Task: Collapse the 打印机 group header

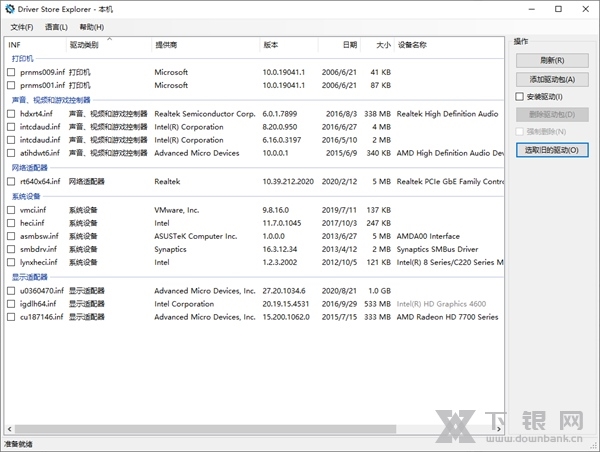Action: click(22, 59)
